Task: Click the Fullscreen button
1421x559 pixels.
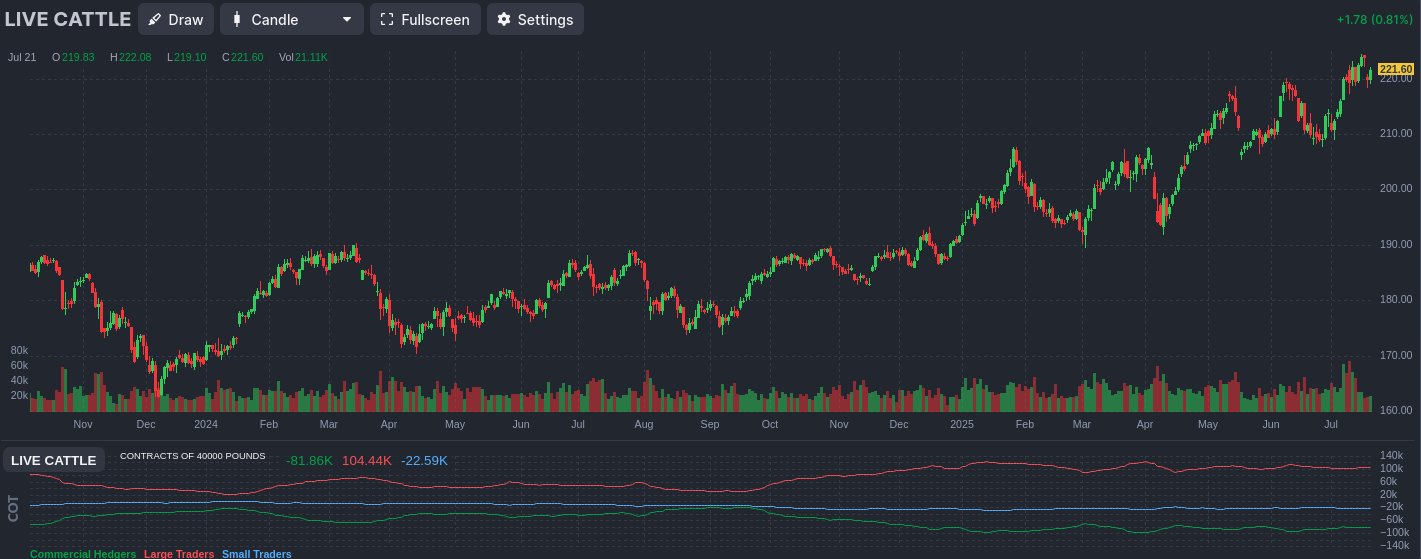Action: pyautogui.click(x=425, y=19)
